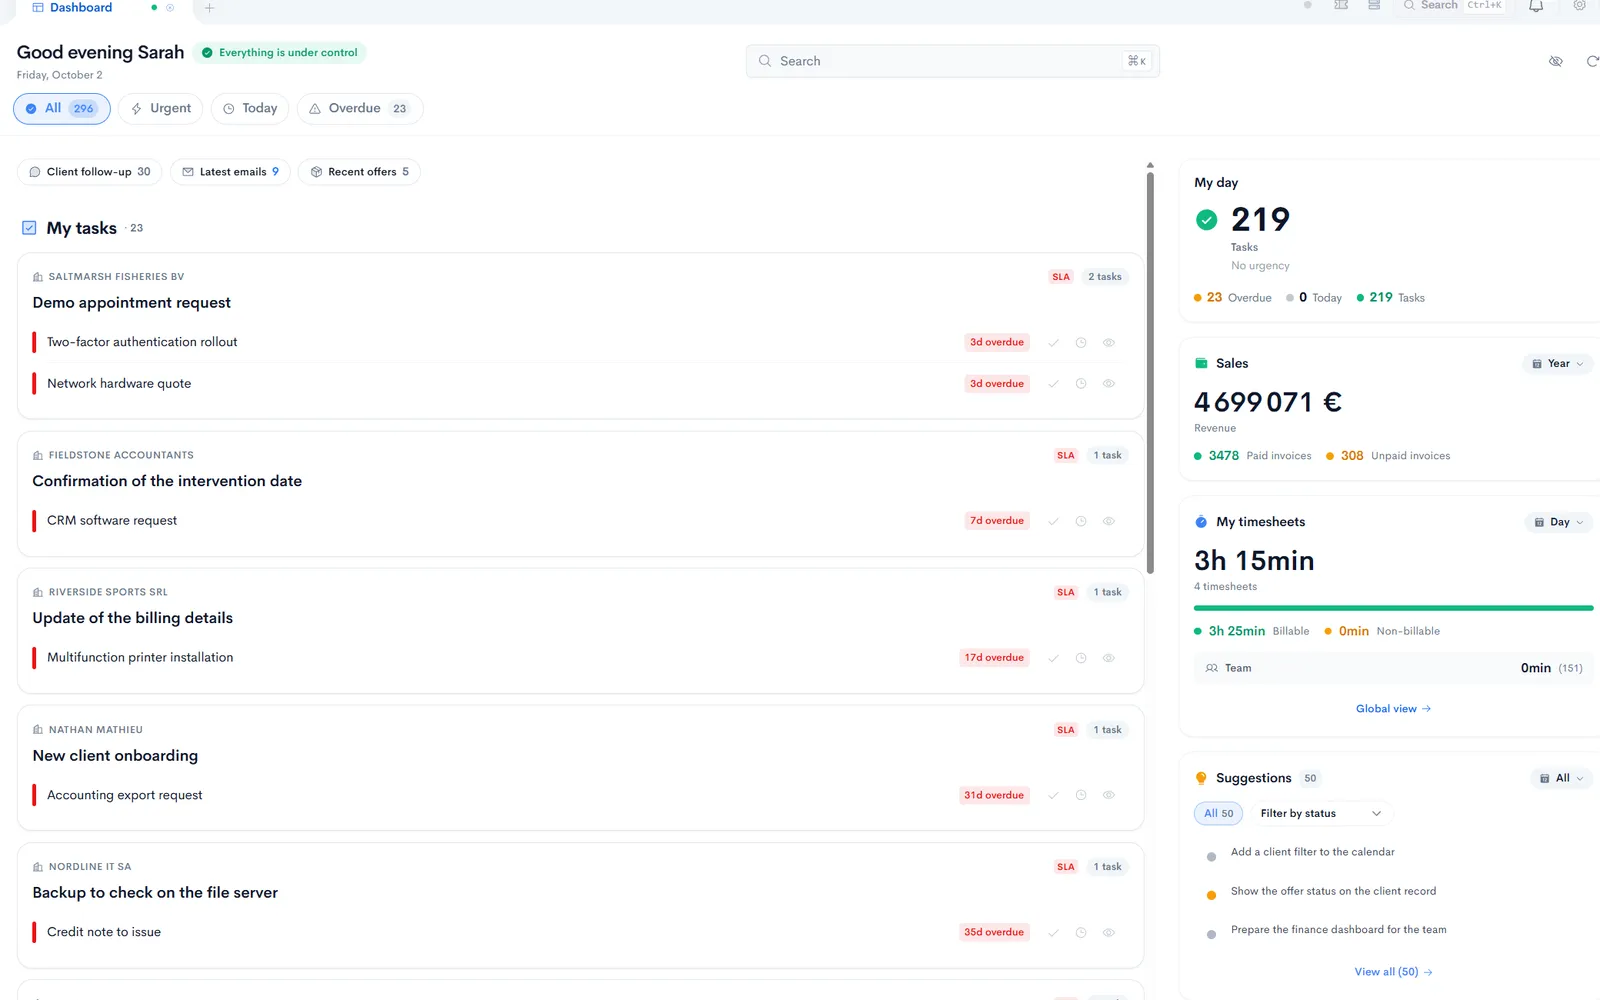Click the eye icon on Network hardware quote
Screen dimensions: 1600x1000
click(1109, 384)
